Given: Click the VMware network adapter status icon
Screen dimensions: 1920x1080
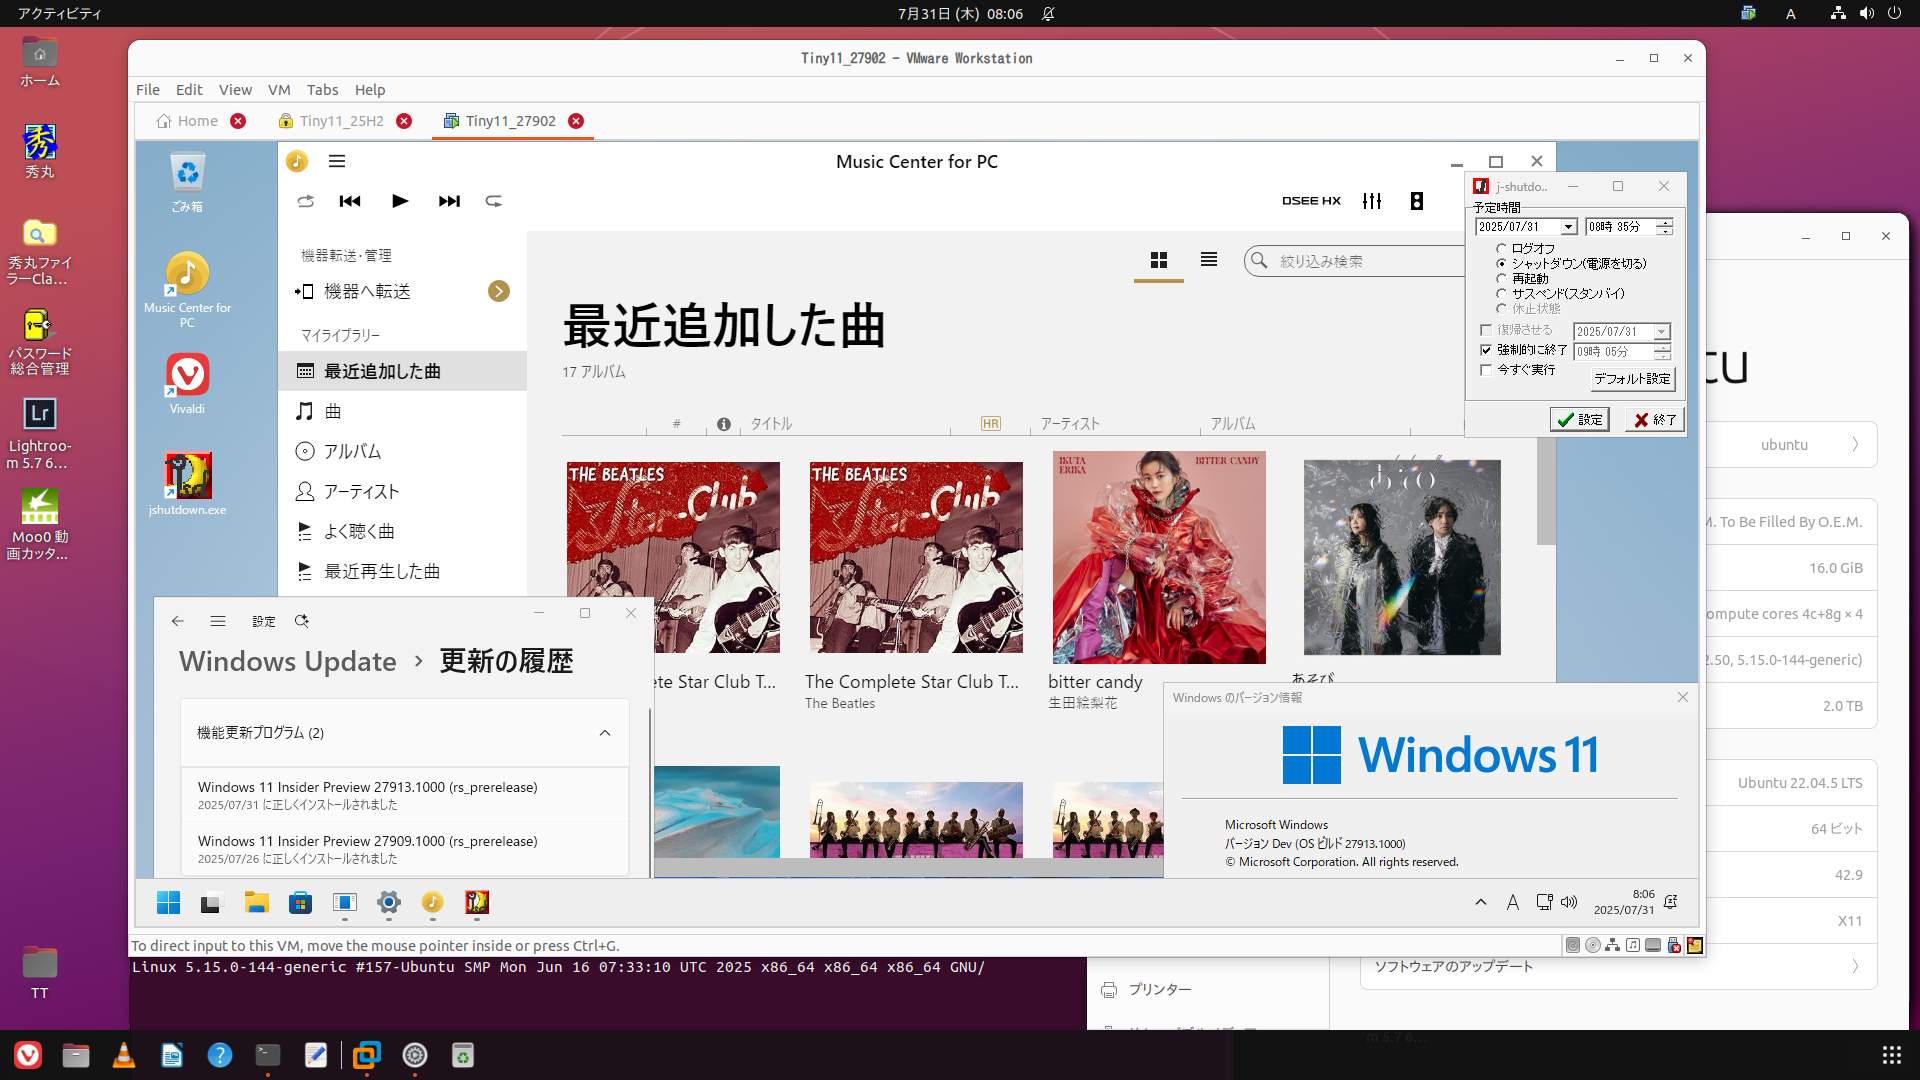Looking at the screenshot, I should pos(1613,945).
